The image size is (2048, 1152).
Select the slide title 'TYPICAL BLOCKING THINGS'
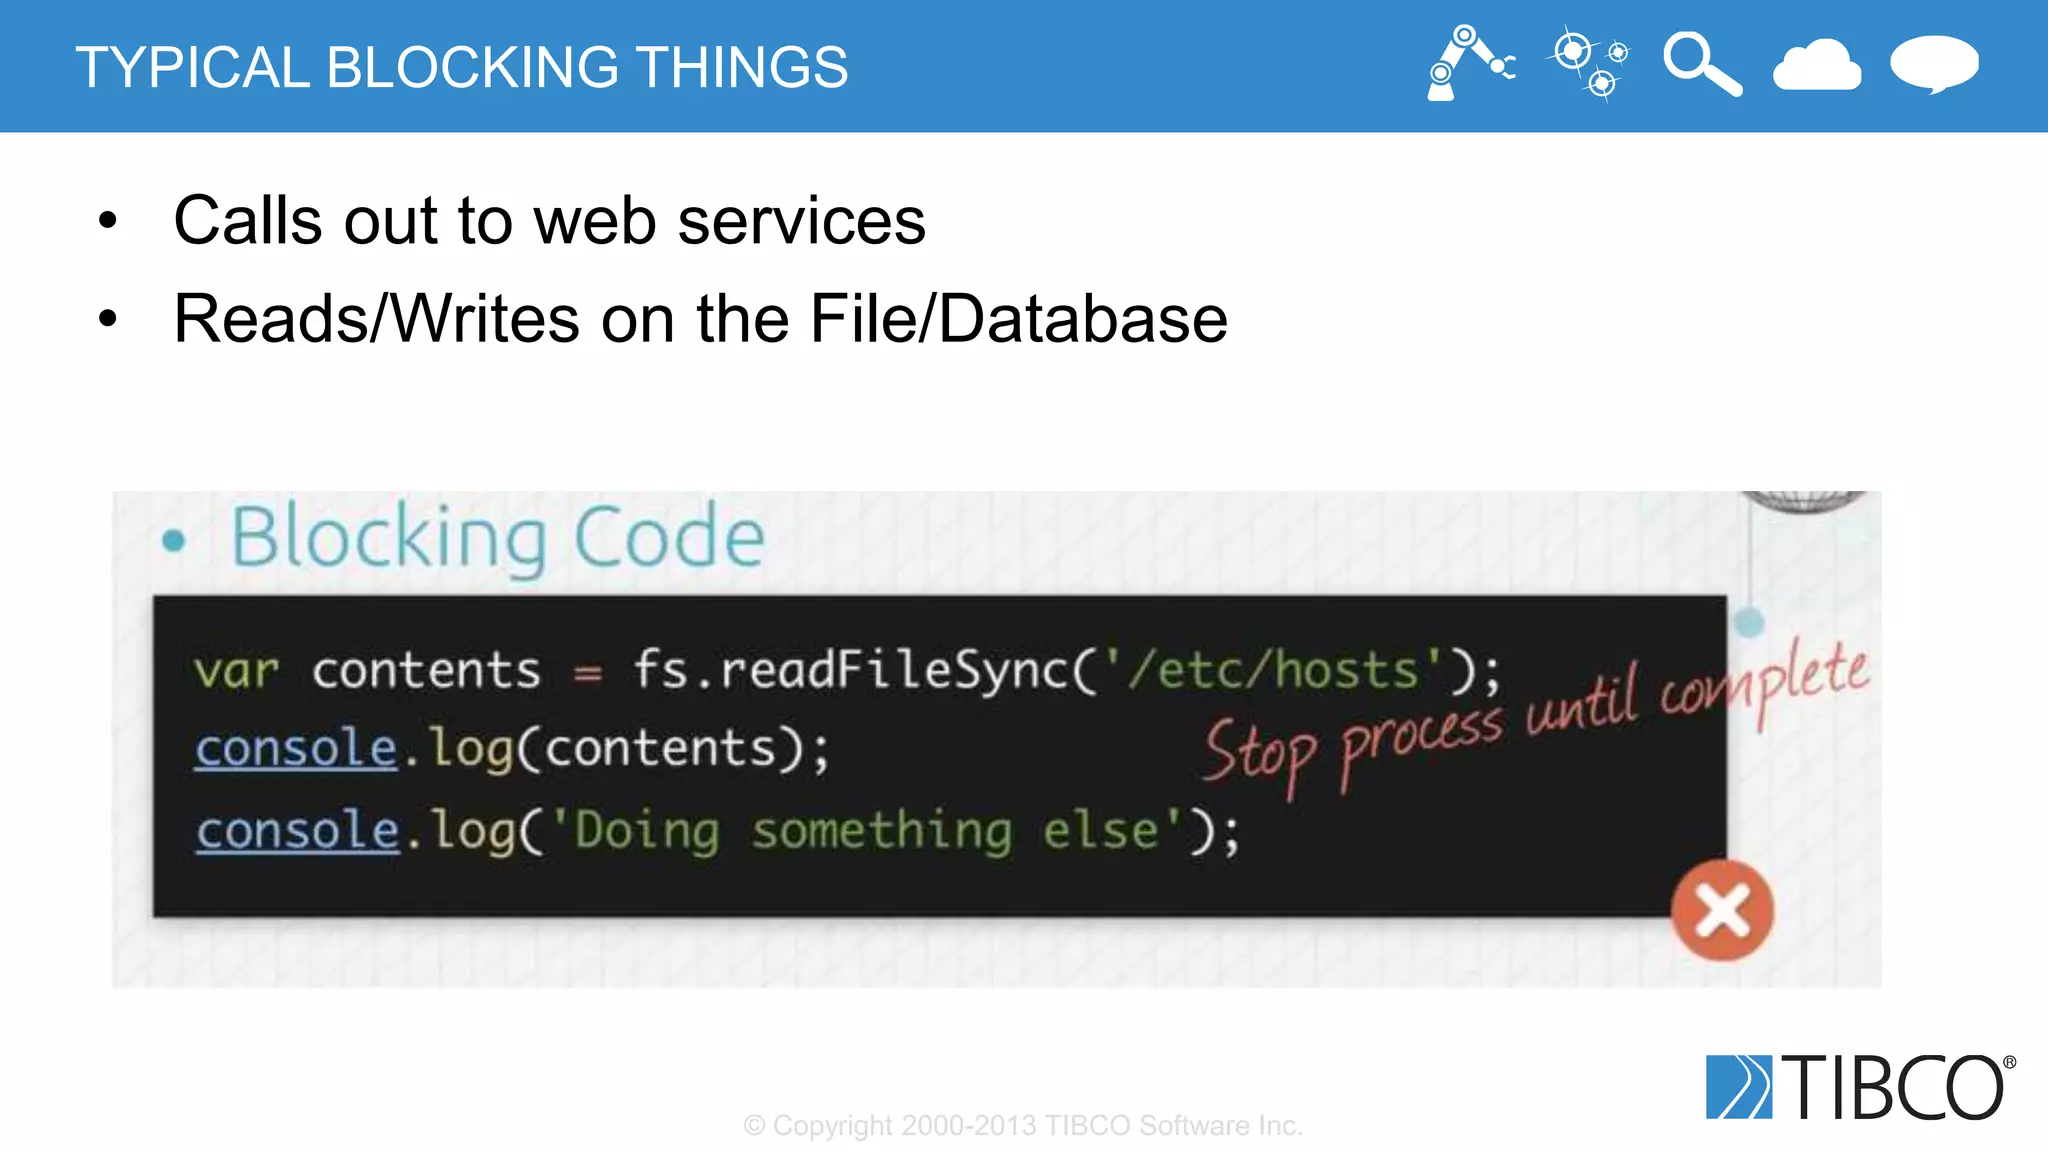(x=462, y=67)
